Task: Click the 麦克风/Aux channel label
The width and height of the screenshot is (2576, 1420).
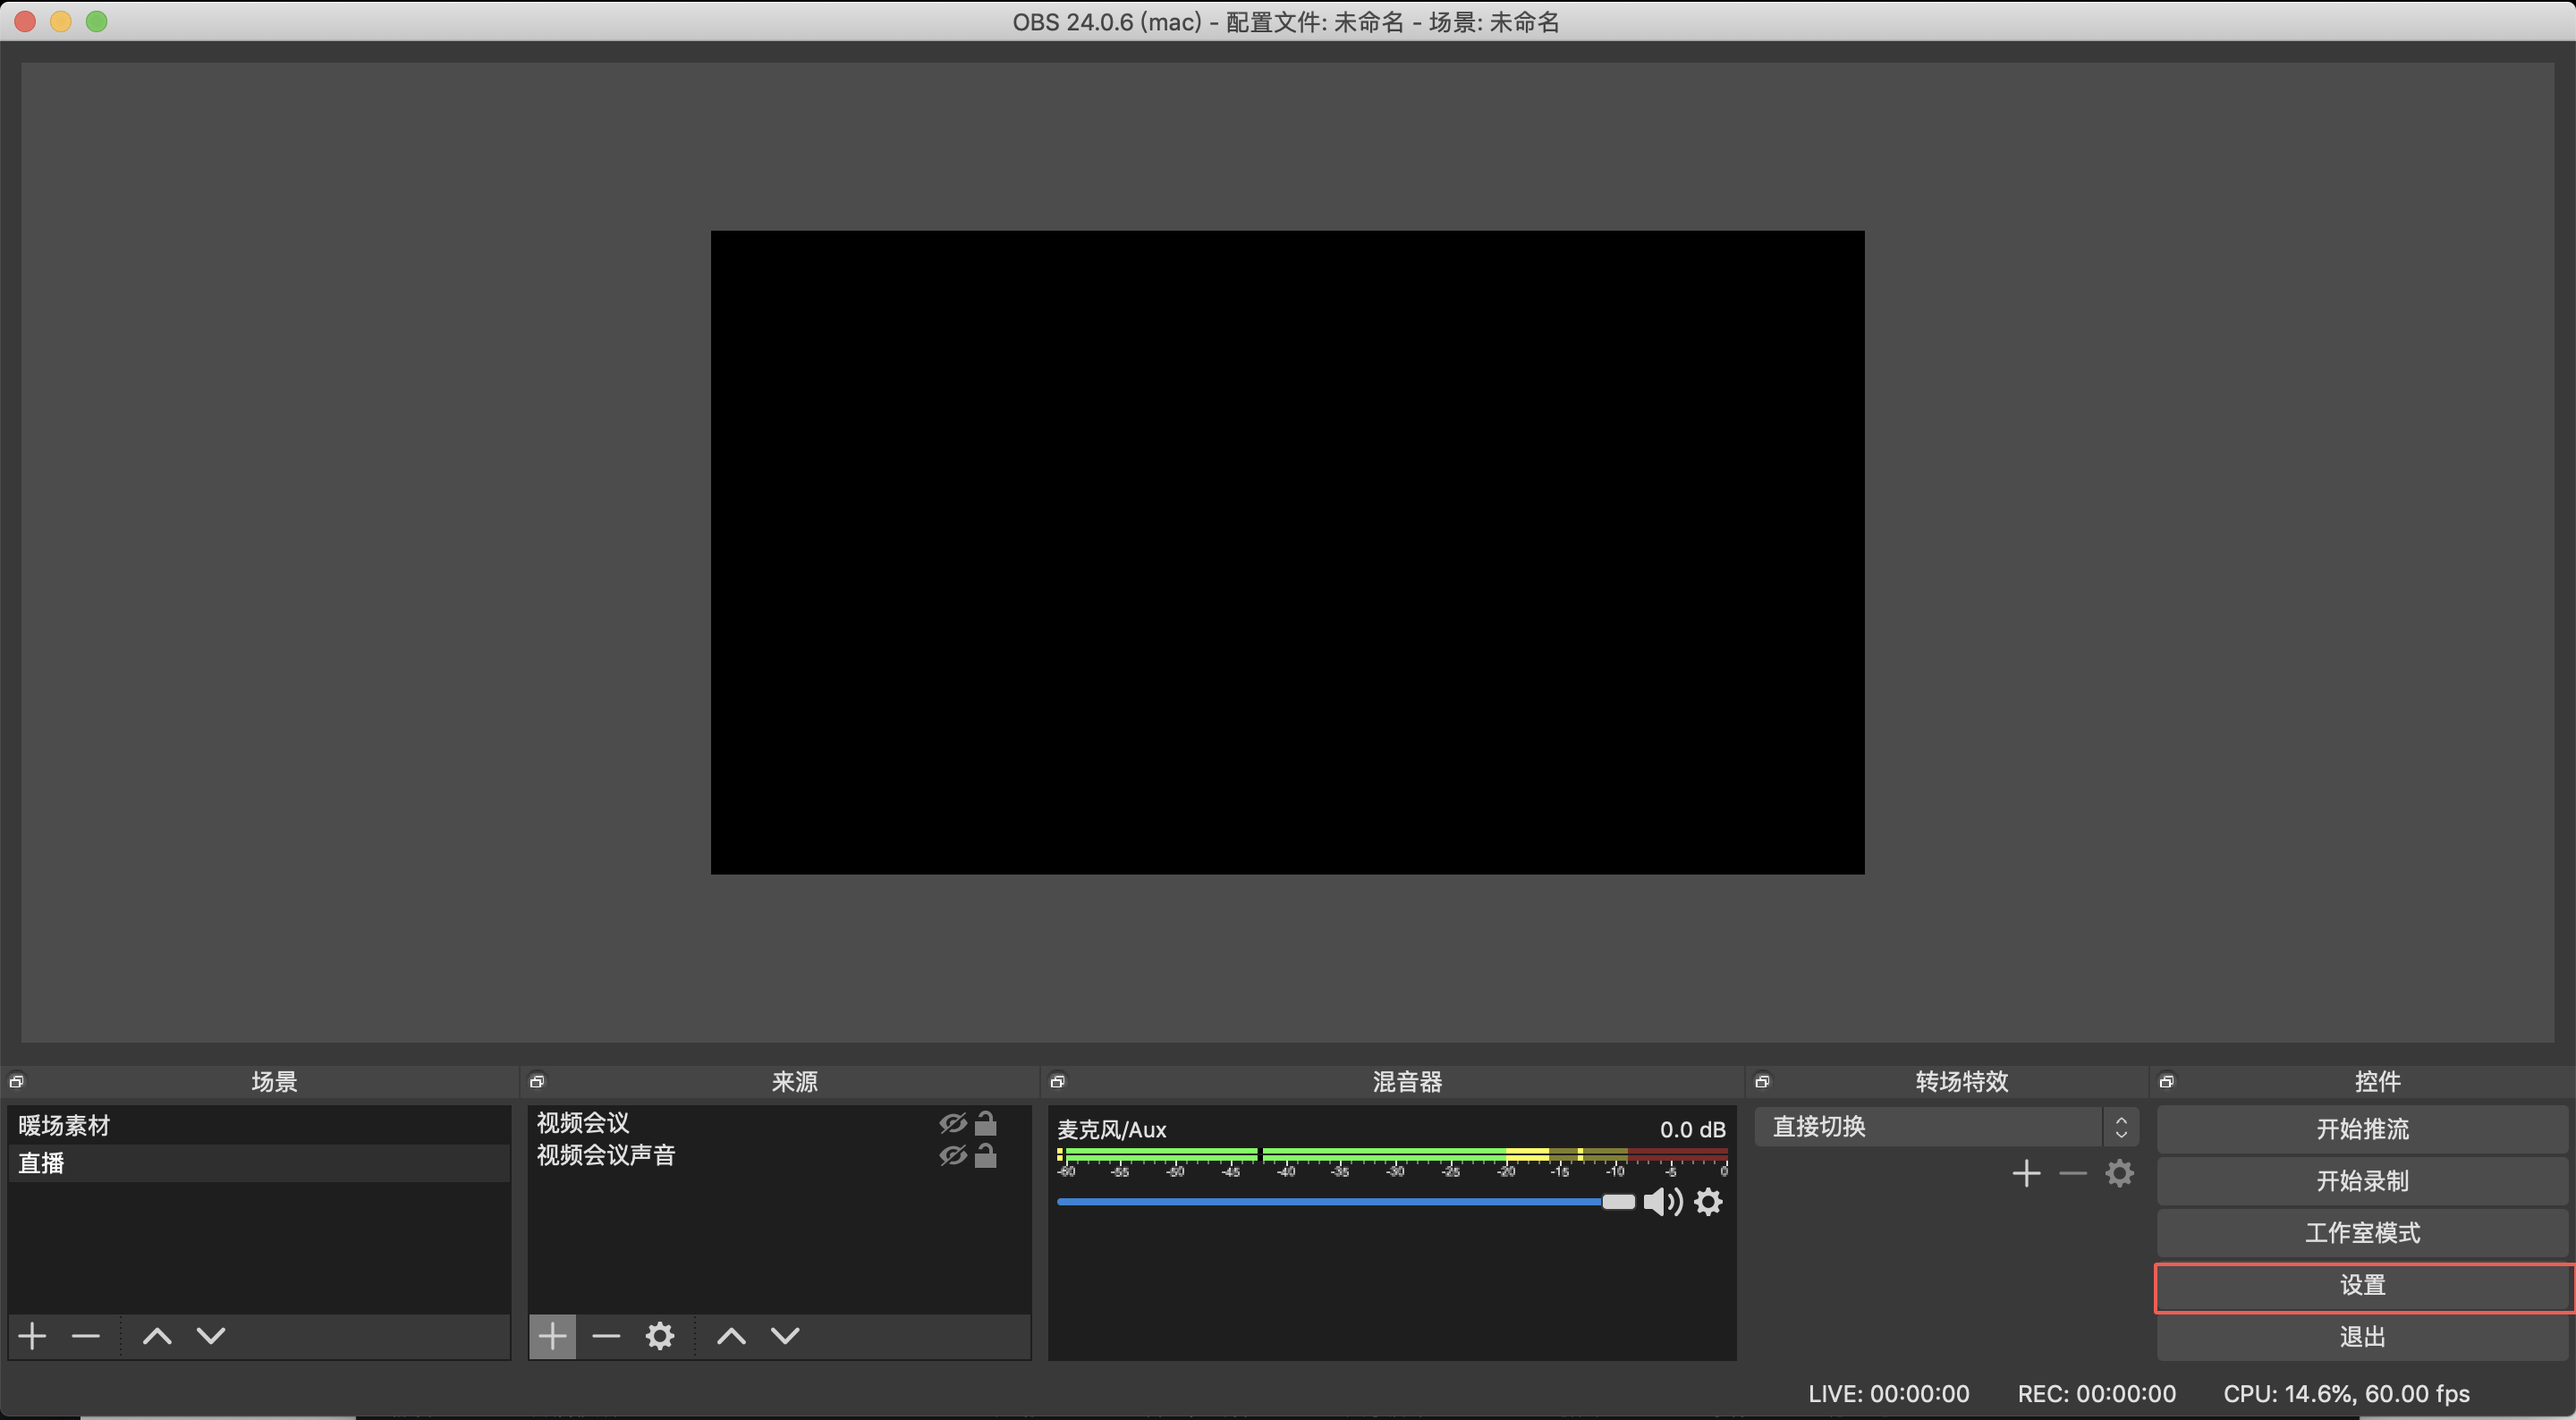Action: coord(1112,1129)
